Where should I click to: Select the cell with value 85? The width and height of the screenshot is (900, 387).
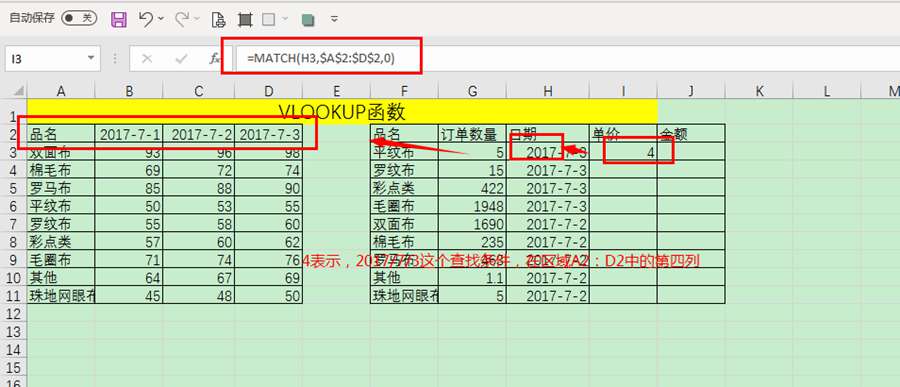(129, 188)
